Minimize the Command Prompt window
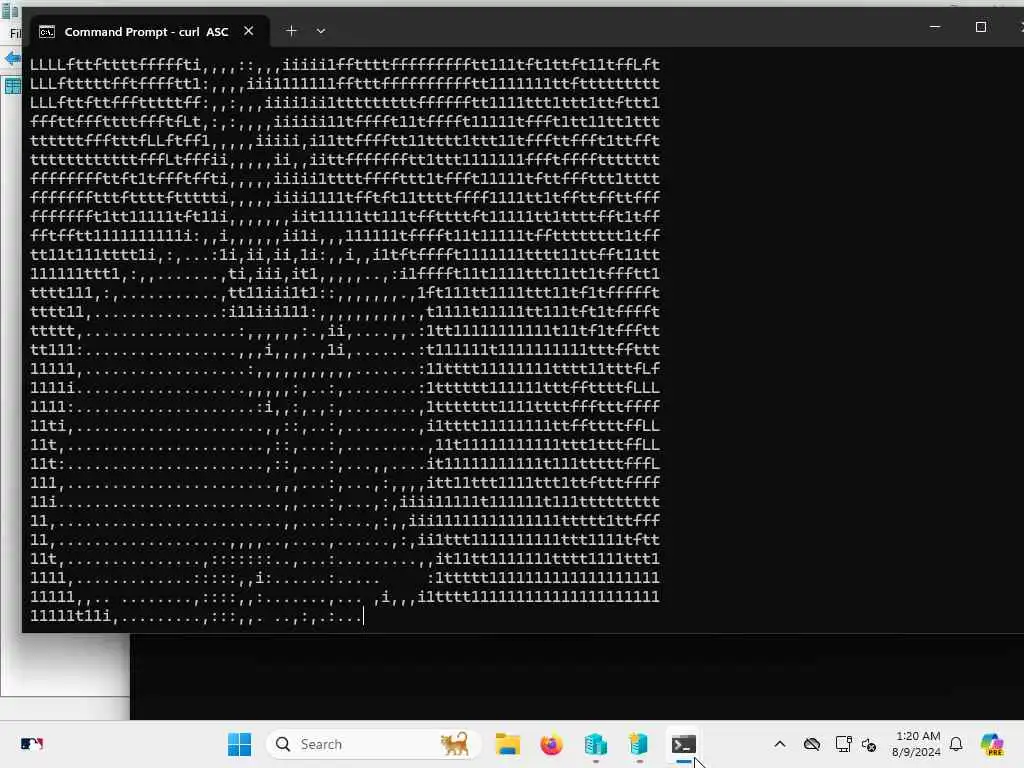 (x=935, y=27)
